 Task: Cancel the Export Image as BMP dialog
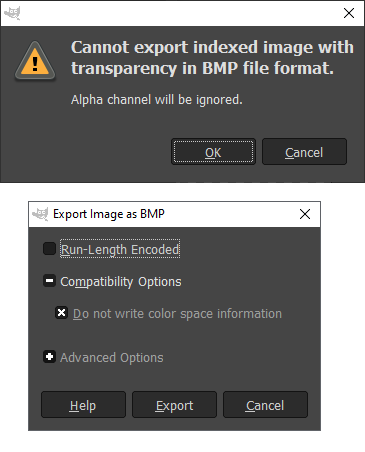pos(265,405)
